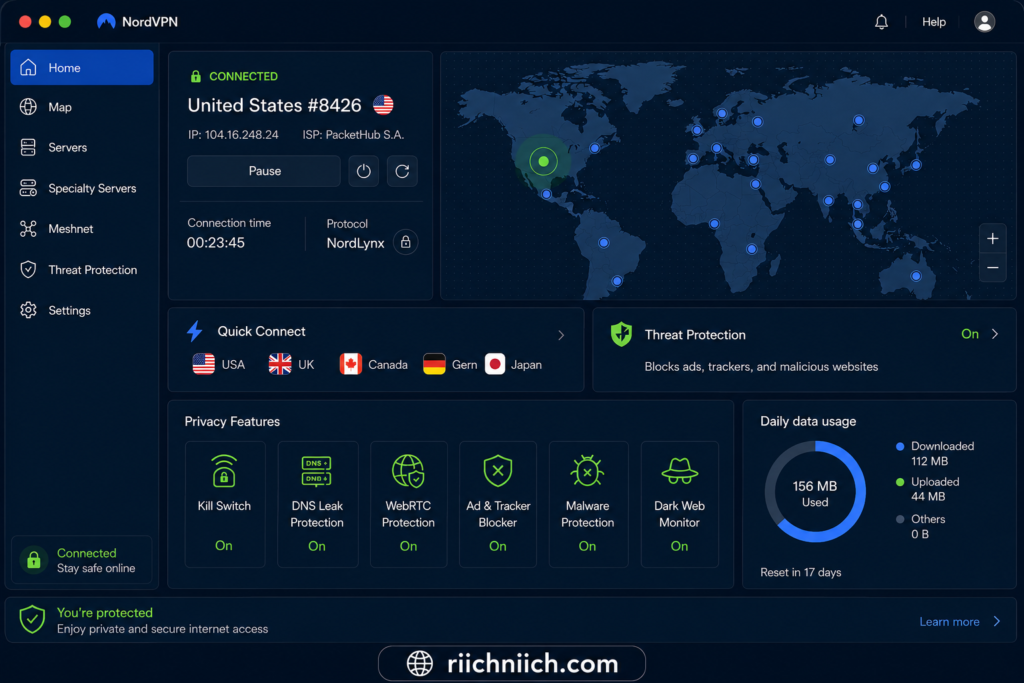Screen dimensions: 1024x683
Task: Go to the Home section
Action: point(82,67)
